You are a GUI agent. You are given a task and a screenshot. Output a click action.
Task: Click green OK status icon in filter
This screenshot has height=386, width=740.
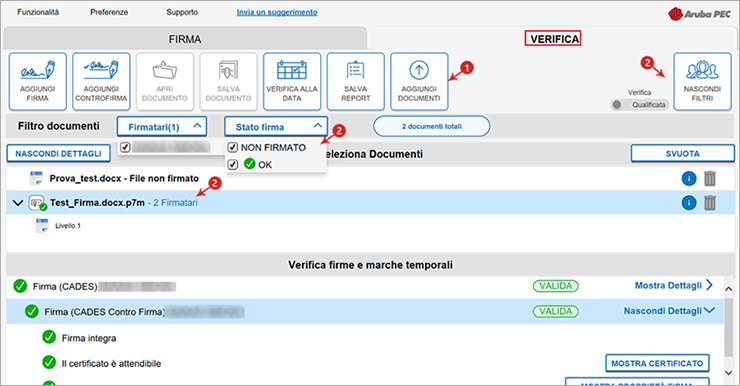[x=250, y=164]
